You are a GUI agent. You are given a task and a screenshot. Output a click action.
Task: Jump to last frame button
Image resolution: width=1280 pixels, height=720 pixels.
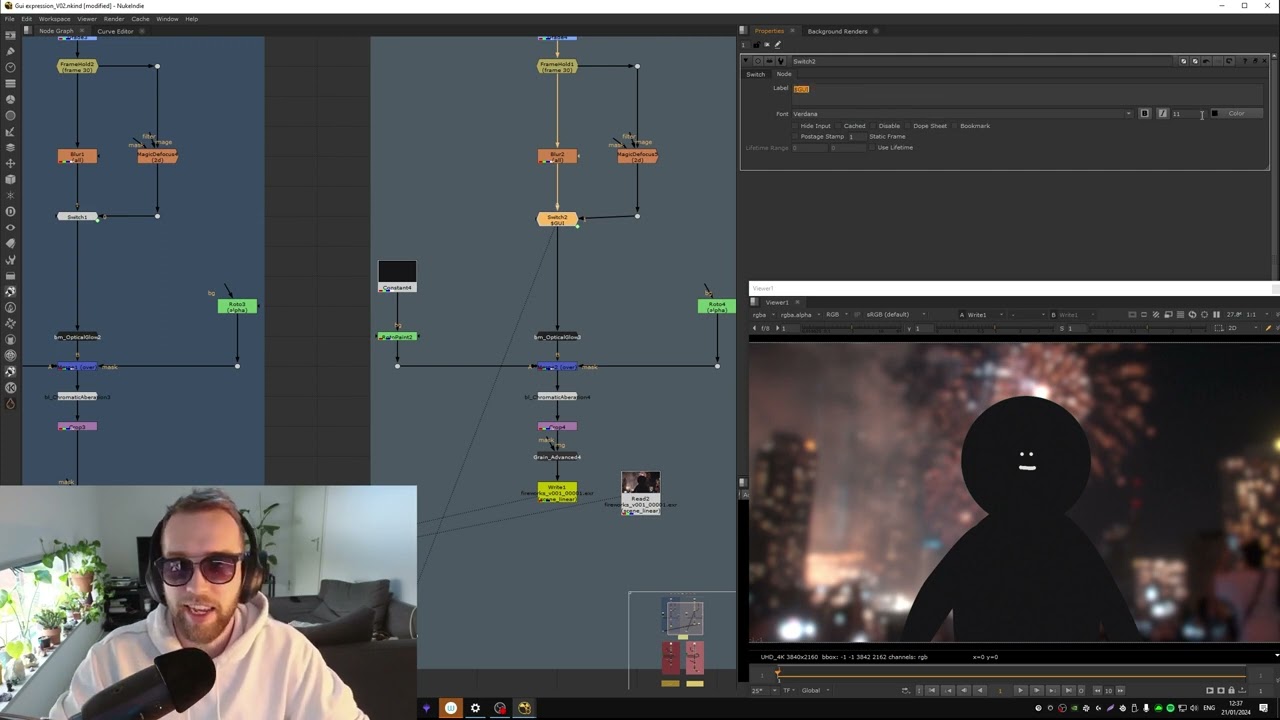(1068, 690)
